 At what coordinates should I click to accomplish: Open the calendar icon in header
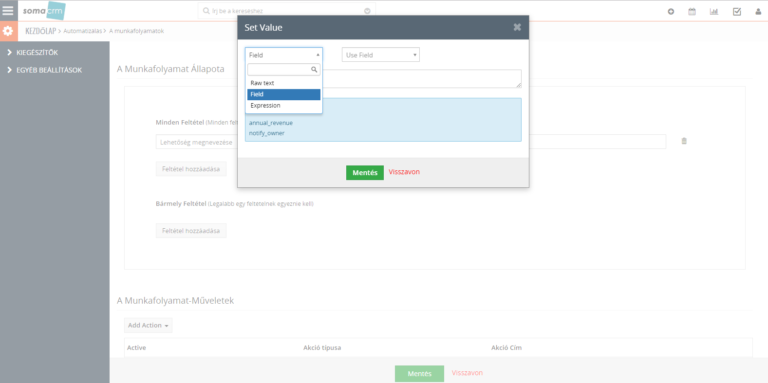(x=692, y=12)
